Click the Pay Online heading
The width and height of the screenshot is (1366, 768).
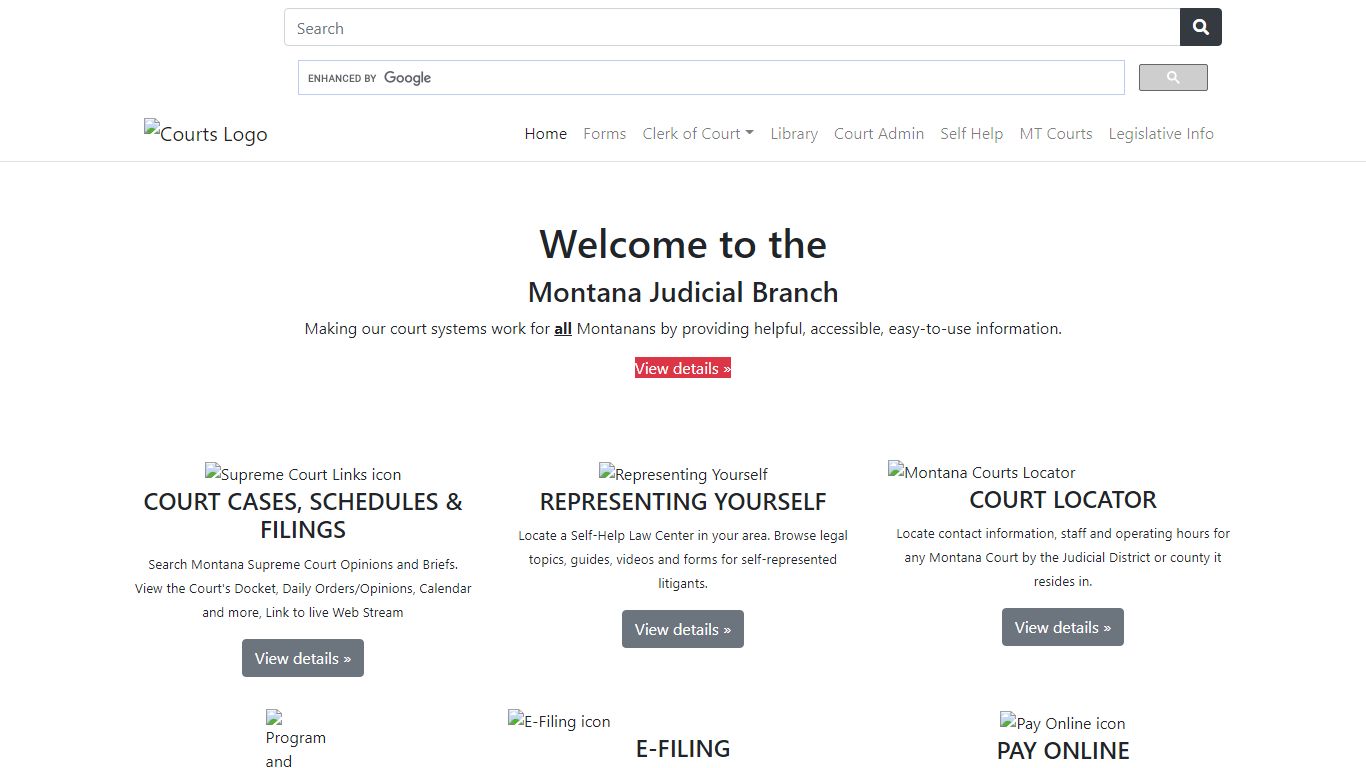coord(1063,750)
